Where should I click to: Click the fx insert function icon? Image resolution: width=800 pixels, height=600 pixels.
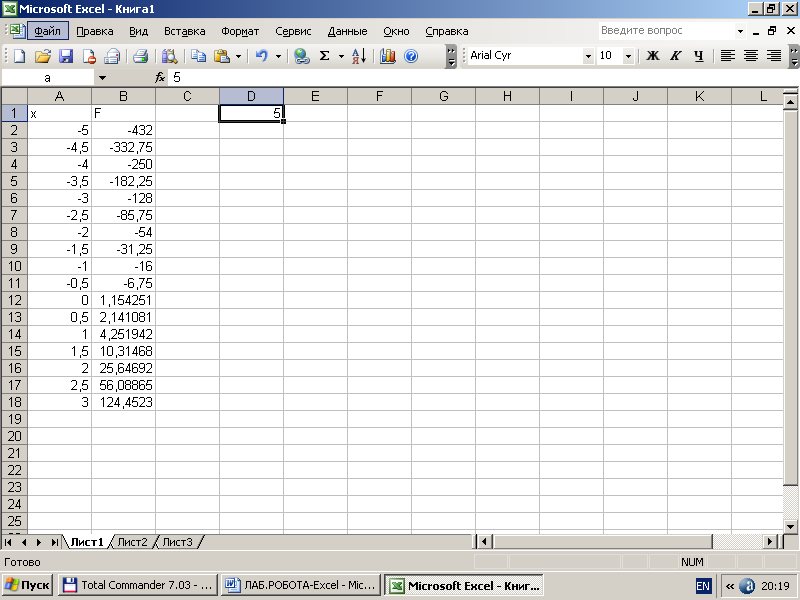(x=160, y=78)
